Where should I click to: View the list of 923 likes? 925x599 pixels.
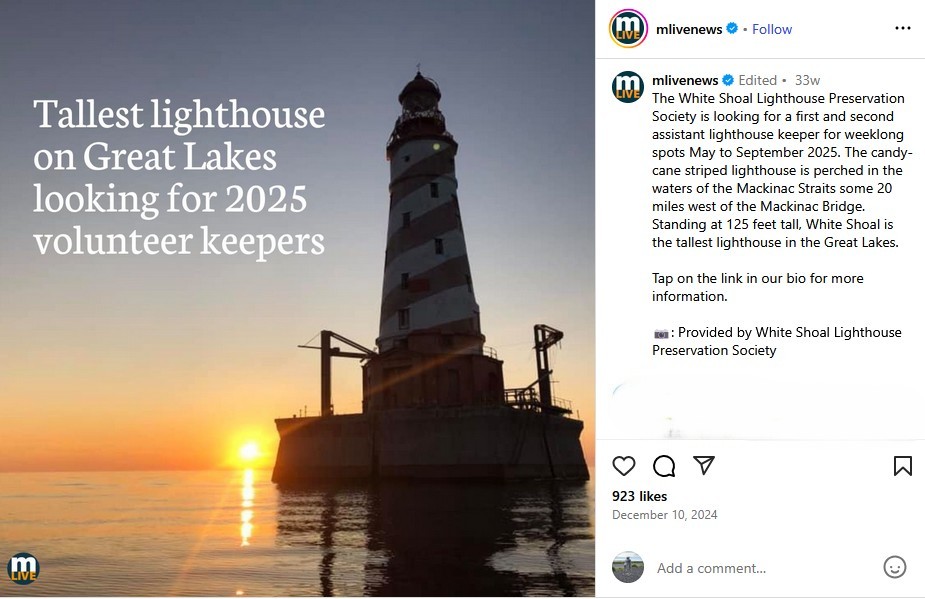click(x=639, y=496)
